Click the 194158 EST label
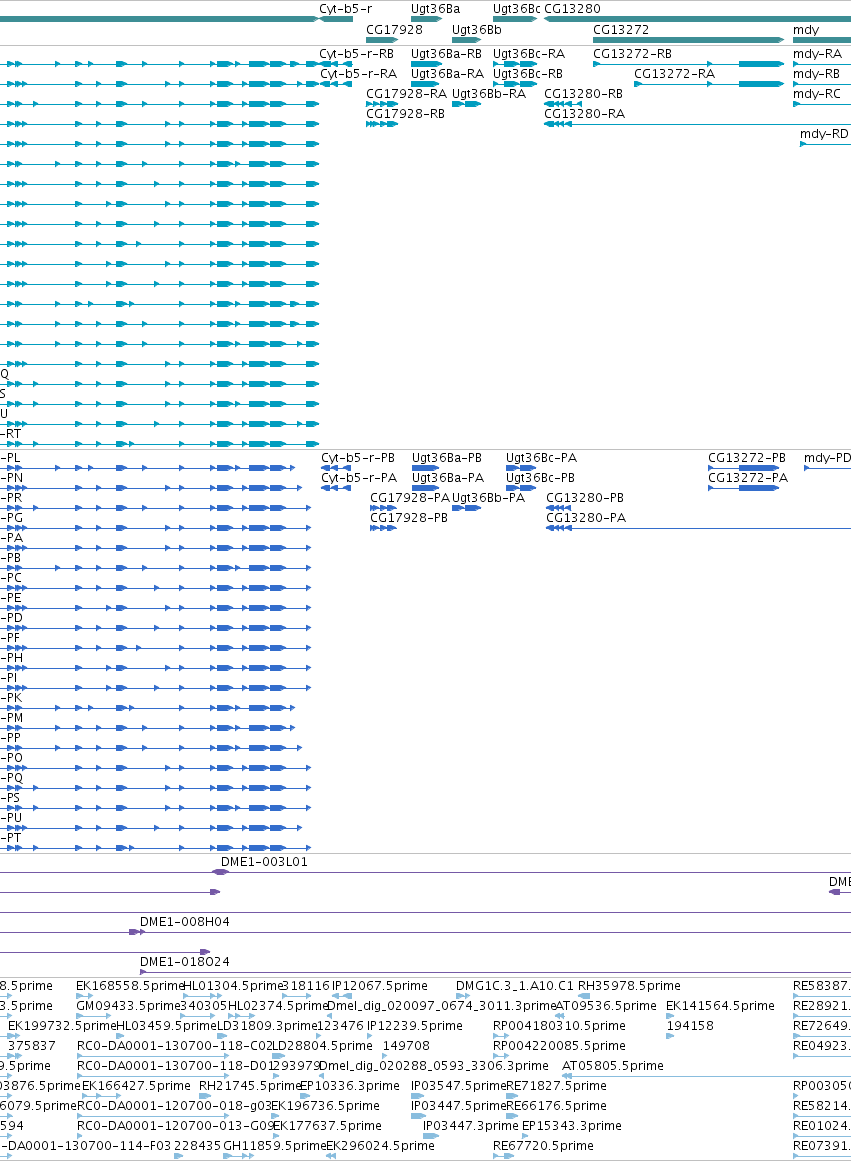The width and height of the screenshot is (851, 1161). pos(690,1026)
